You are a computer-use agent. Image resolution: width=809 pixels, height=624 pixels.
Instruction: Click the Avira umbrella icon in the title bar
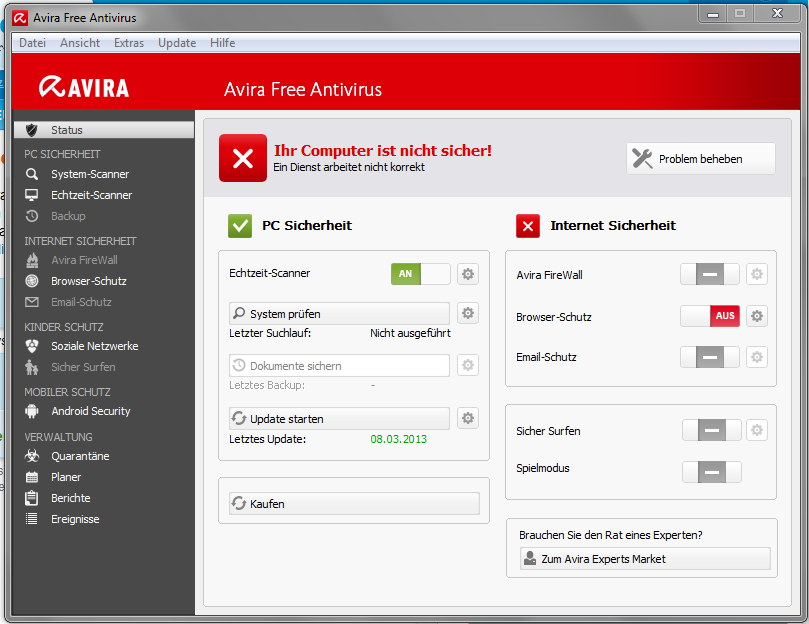(x=20, y=18)
